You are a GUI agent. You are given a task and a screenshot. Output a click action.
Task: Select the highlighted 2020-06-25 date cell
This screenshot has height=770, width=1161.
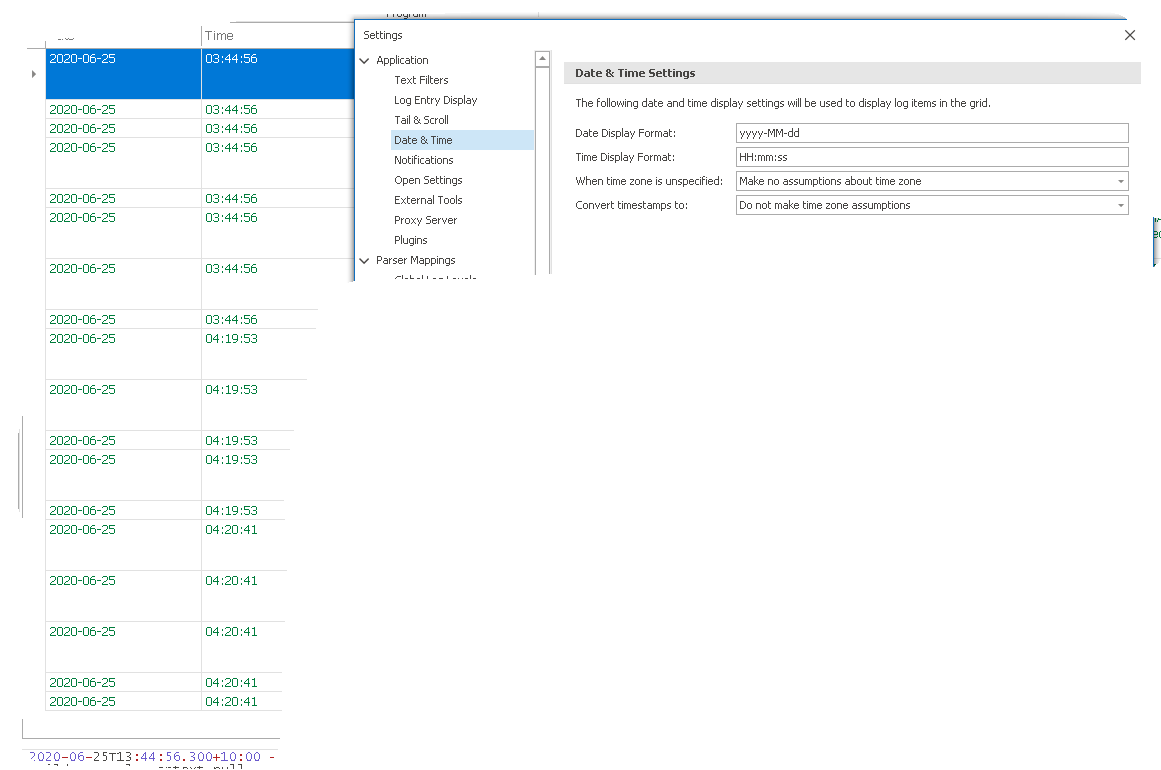[123, 73]
